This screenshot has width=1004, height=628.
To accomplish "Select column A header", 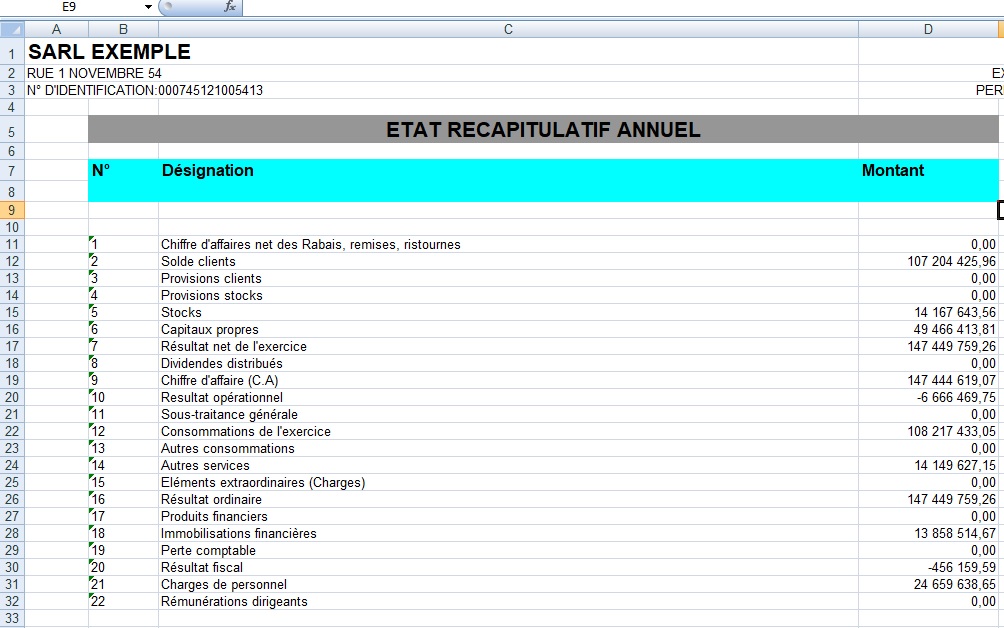I will point(56,30).
